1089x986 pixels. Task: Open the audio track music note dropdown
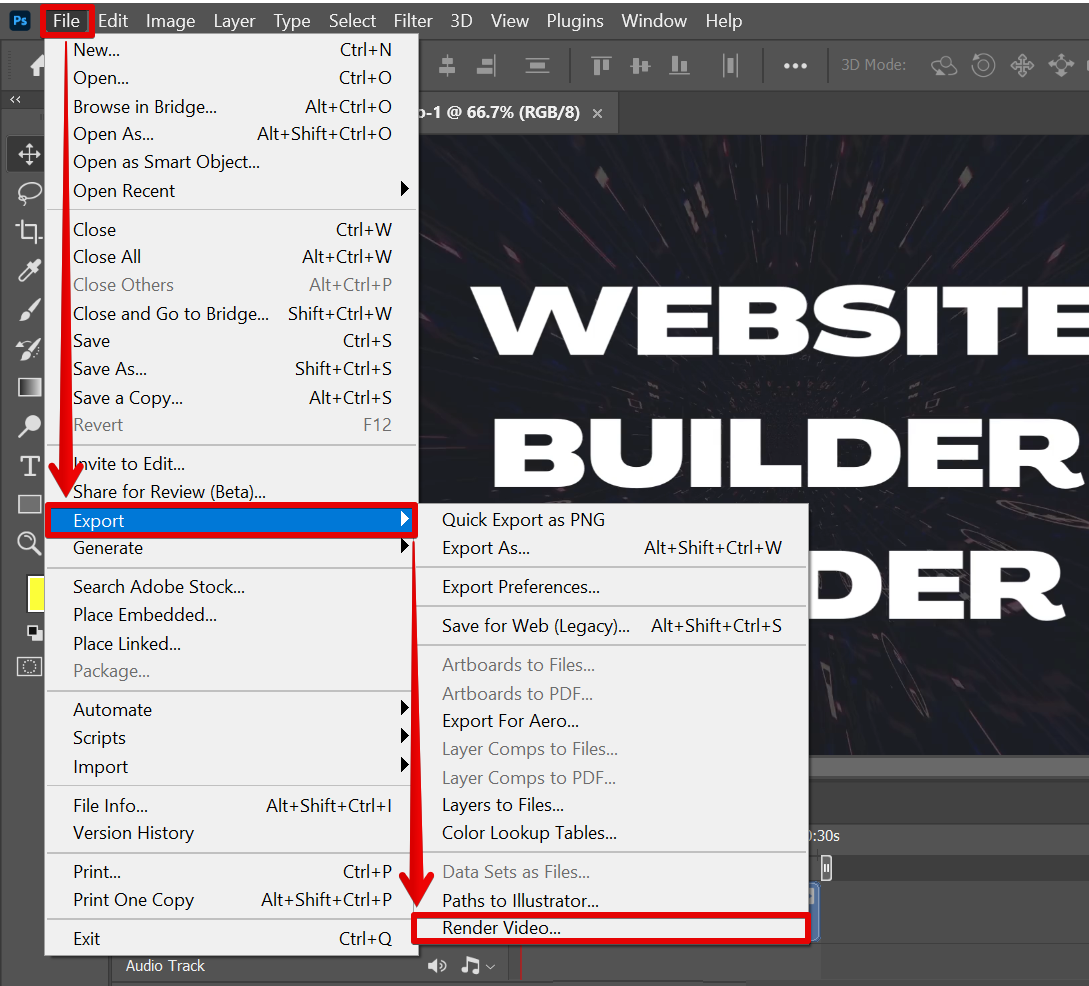(x=479, y=965)
